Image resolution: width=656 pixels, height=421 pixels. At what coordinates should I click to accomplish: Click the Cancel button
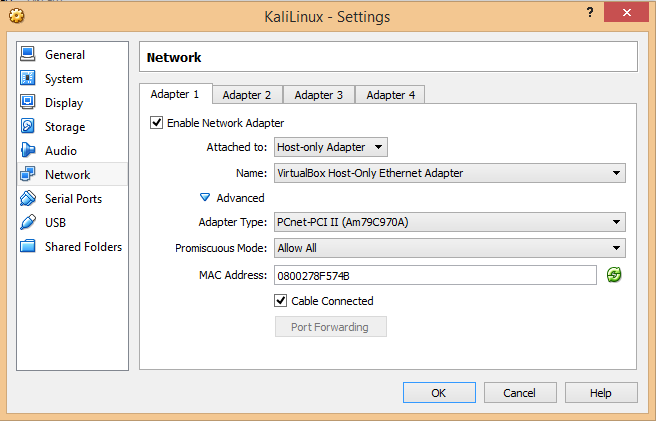point(520,393)
